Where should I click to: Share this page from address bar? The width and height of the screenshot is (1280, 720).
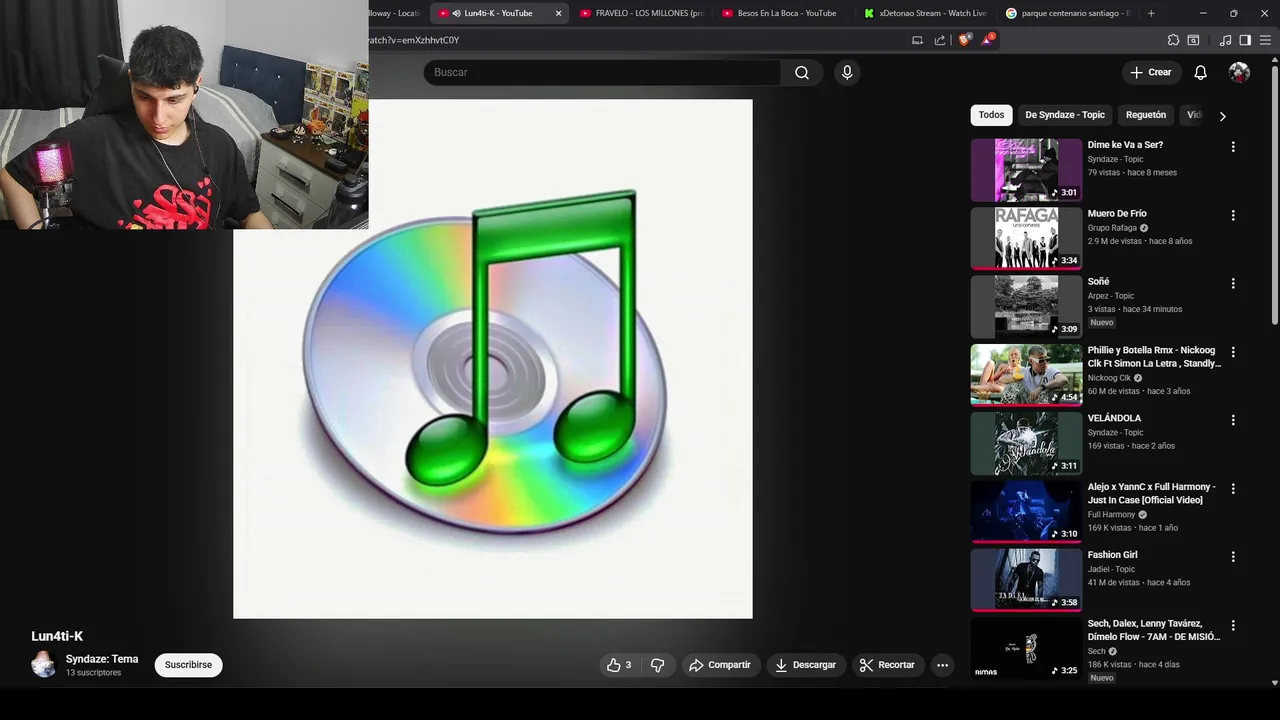point(940,40)
